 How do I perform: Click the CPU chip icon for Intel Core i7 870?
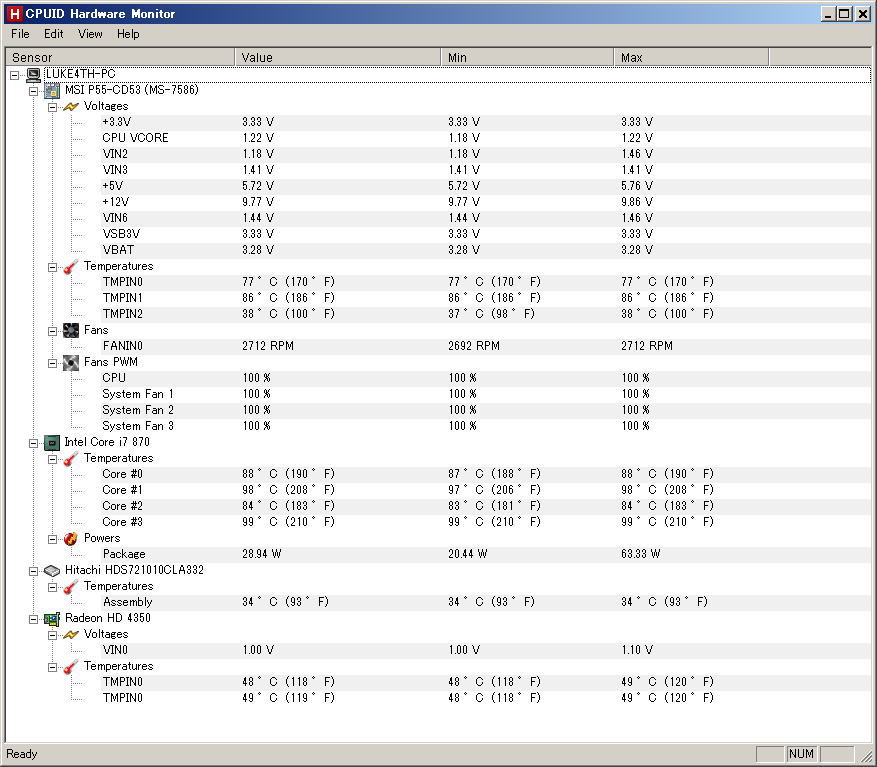(x=52, y=443)
